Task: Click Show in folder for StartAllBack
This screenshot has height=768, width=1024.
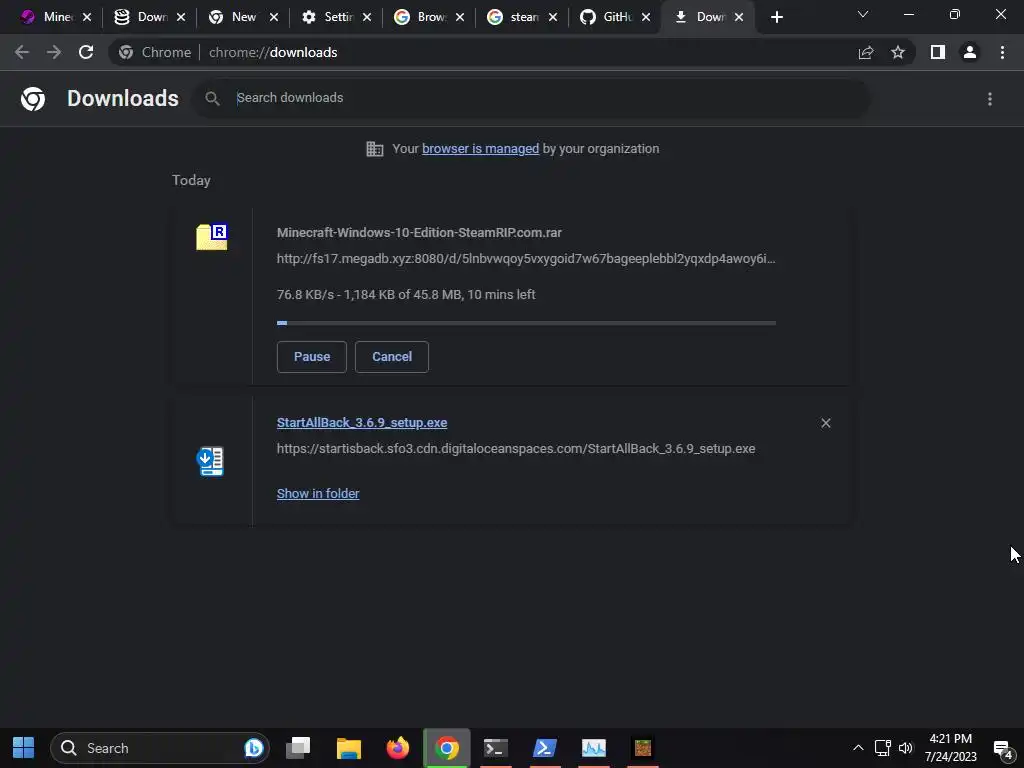Action: (x=318, y=494)
